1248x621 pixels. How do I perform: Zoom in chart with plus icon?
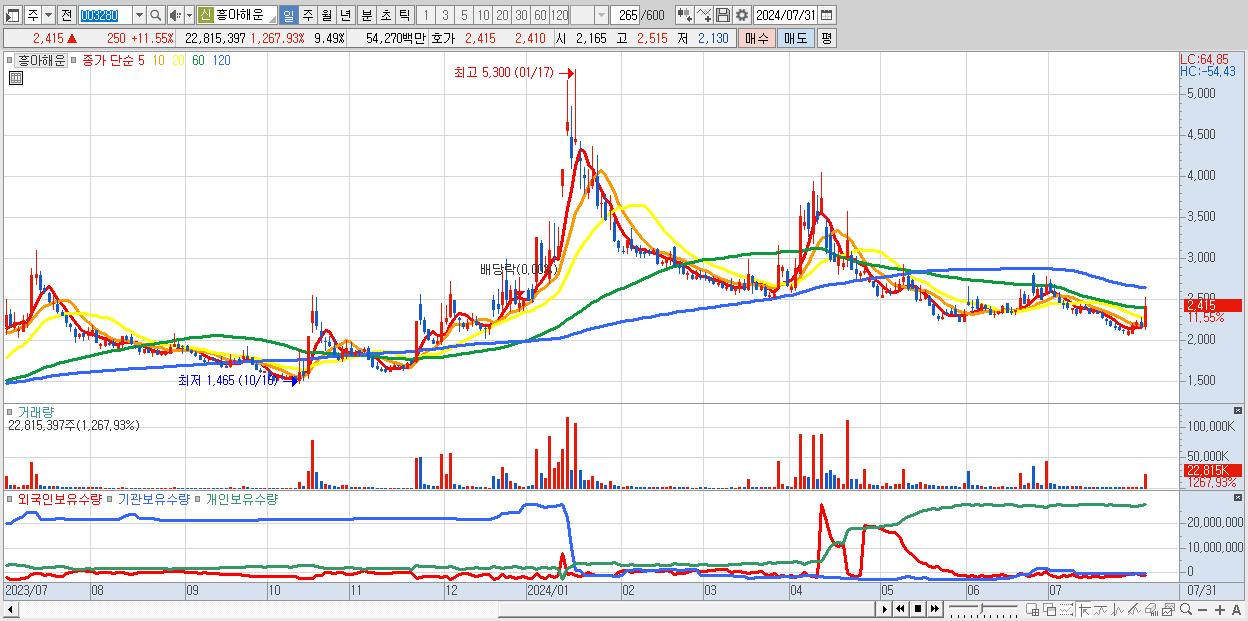click(1220, 610)
